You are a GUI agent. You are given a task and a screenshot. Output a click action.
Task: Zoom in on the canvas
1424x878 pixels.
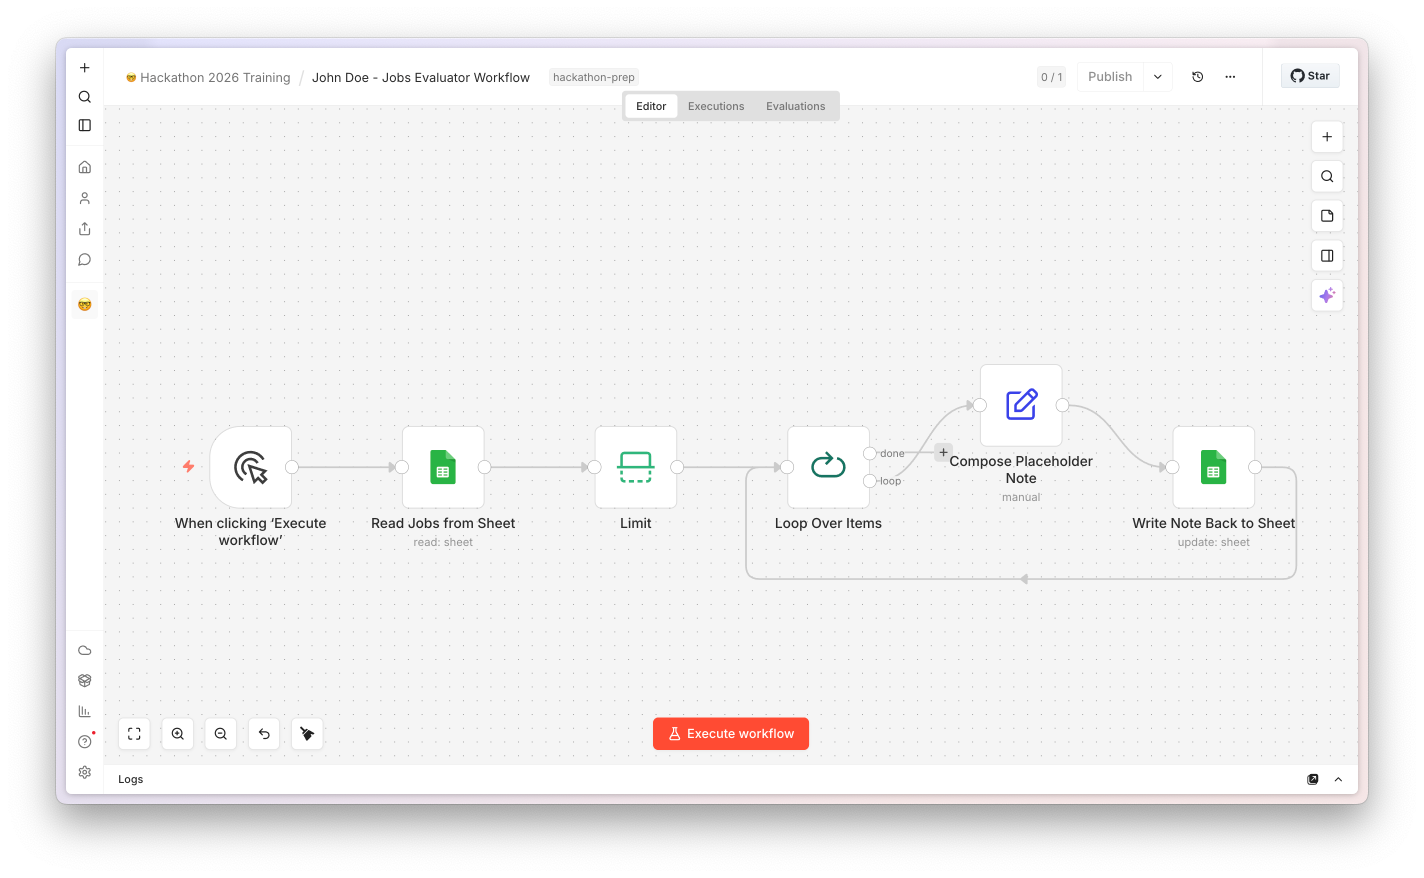click(178, 734)
